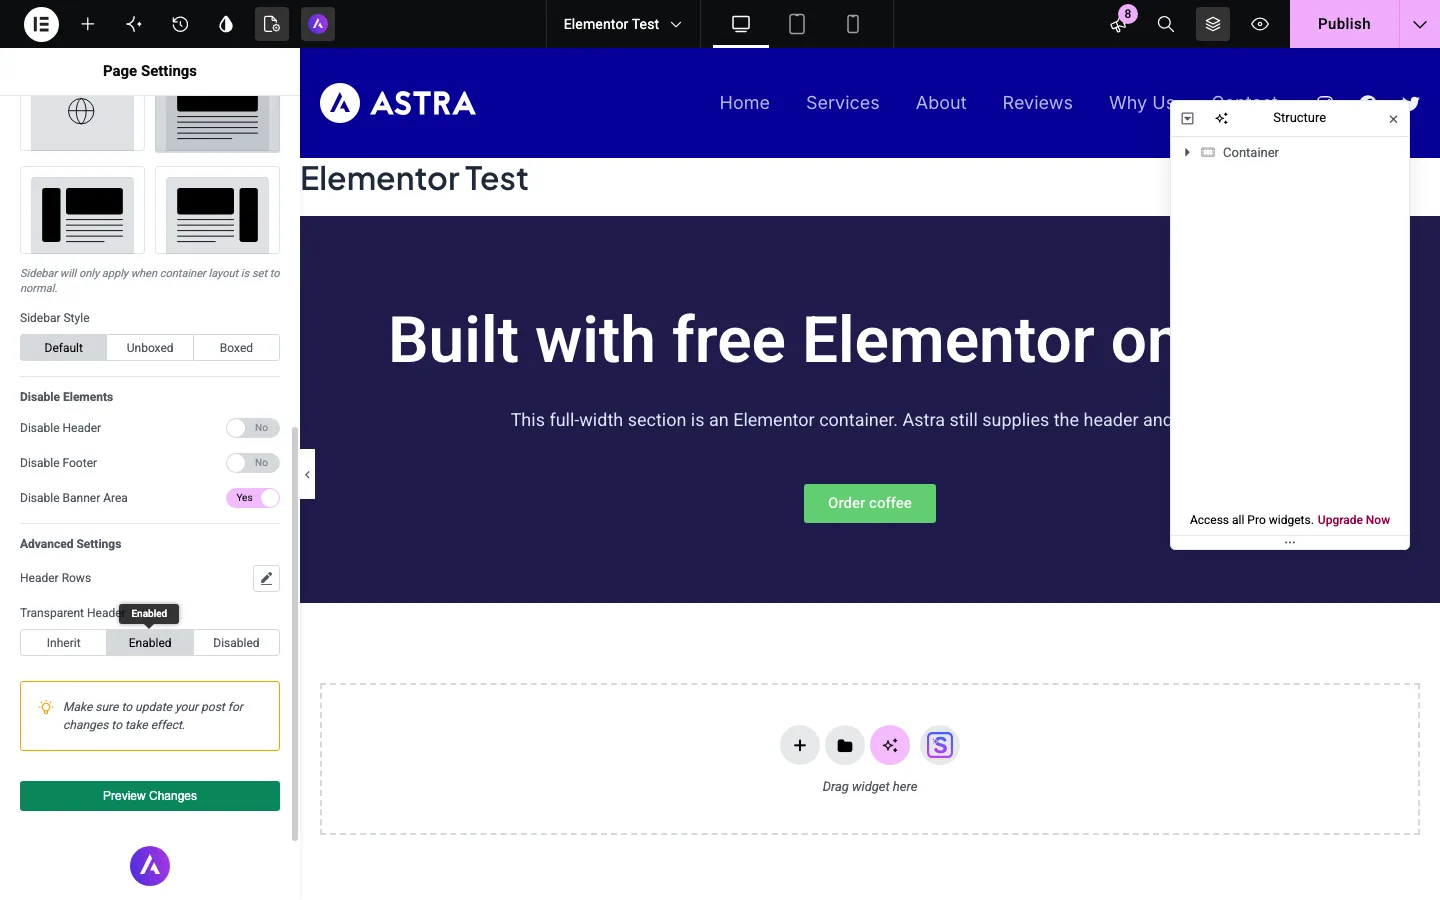
Task: Open revision history icon
Action: tap(180, 24)
